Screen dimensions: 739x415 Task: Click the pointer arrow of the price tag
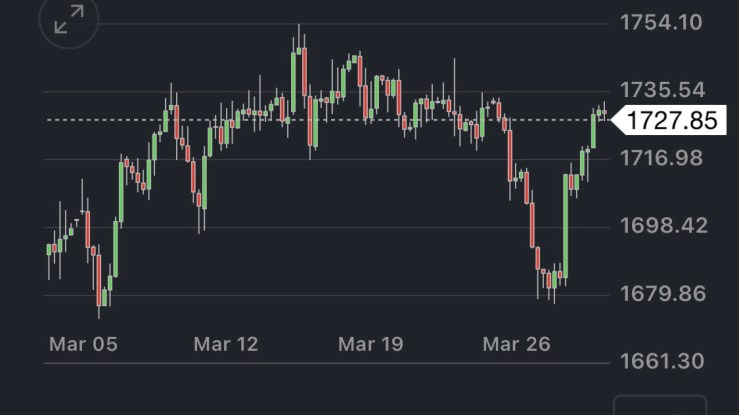click(615, 121)
